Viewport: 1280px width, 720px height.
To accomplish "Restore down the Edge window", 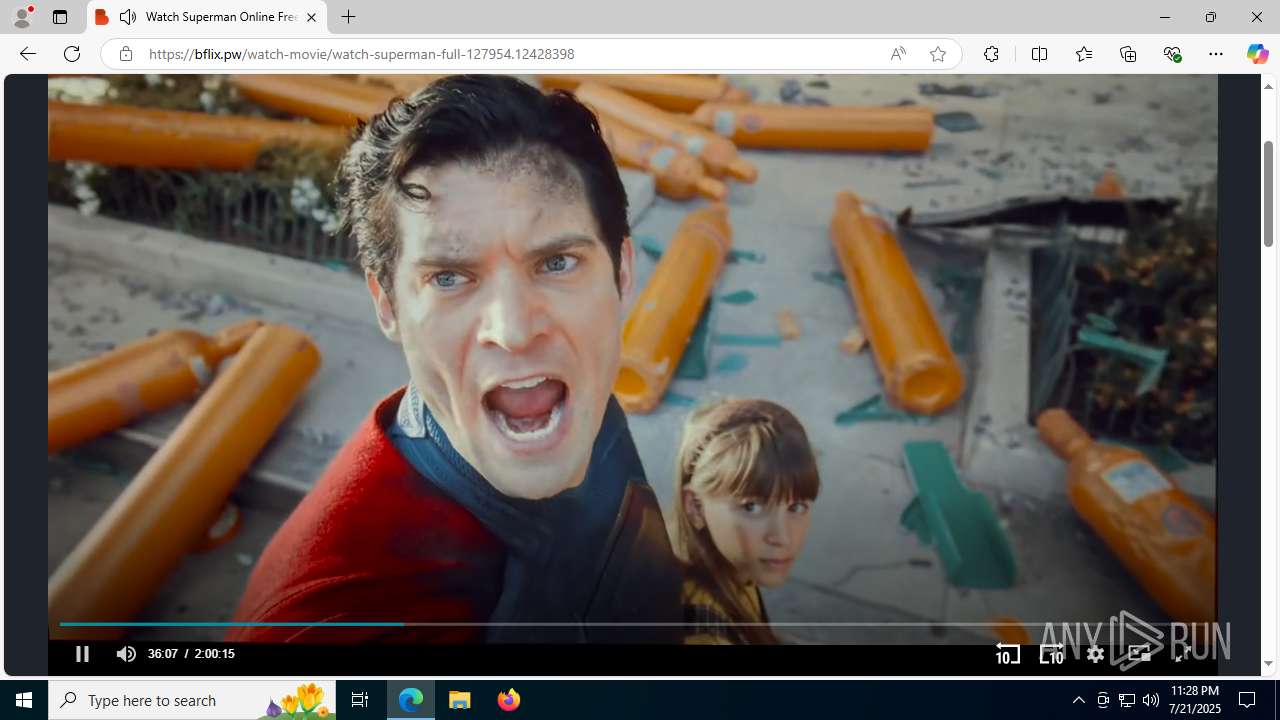I will [1211, 17].
